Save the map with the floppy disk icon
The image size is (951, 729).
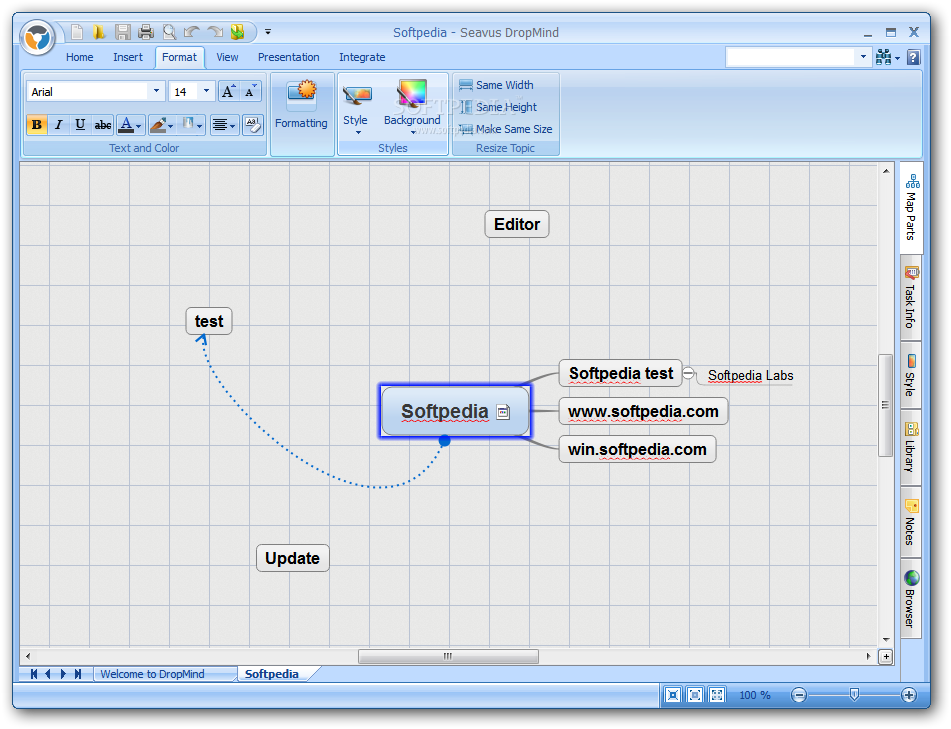[x=123, y=32]
